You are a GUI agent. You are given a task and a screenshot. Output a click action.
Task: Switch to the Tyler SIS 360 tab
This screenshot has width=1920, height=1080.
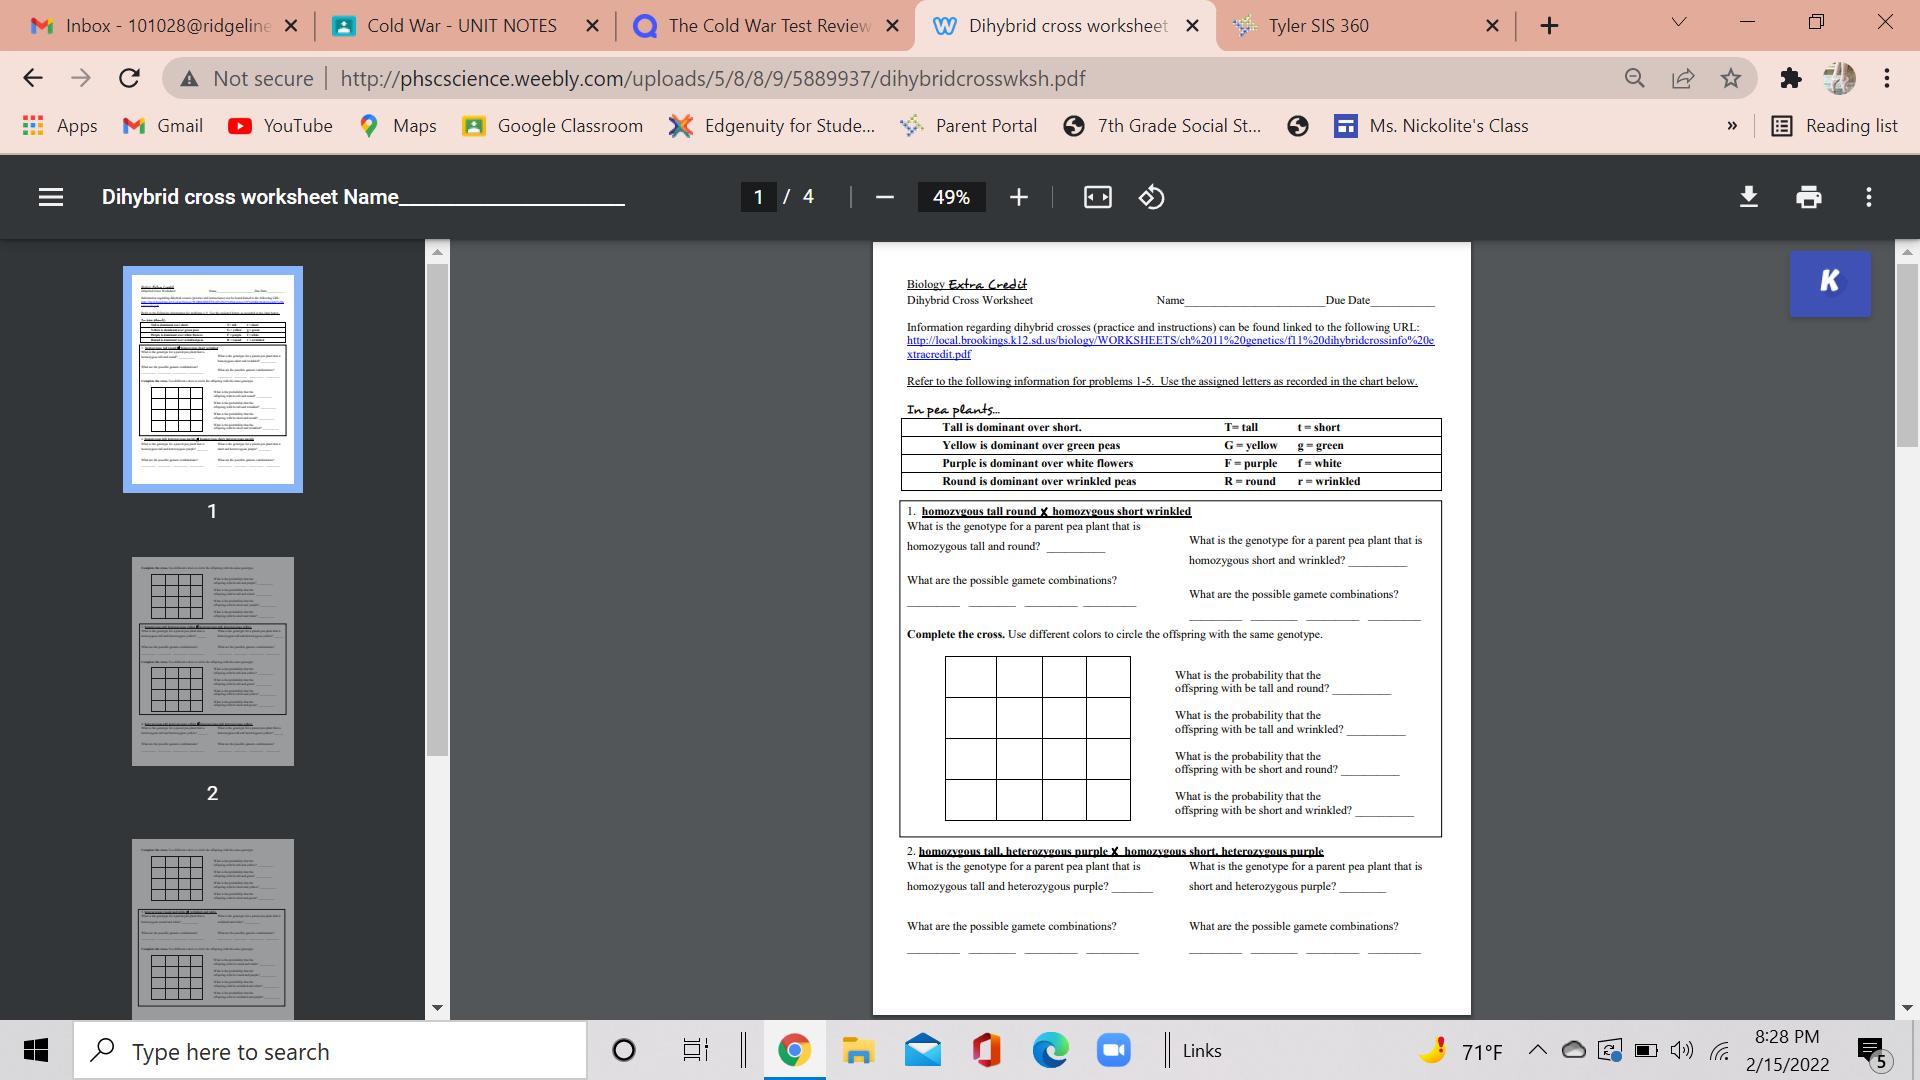(x=1318, y=26)
